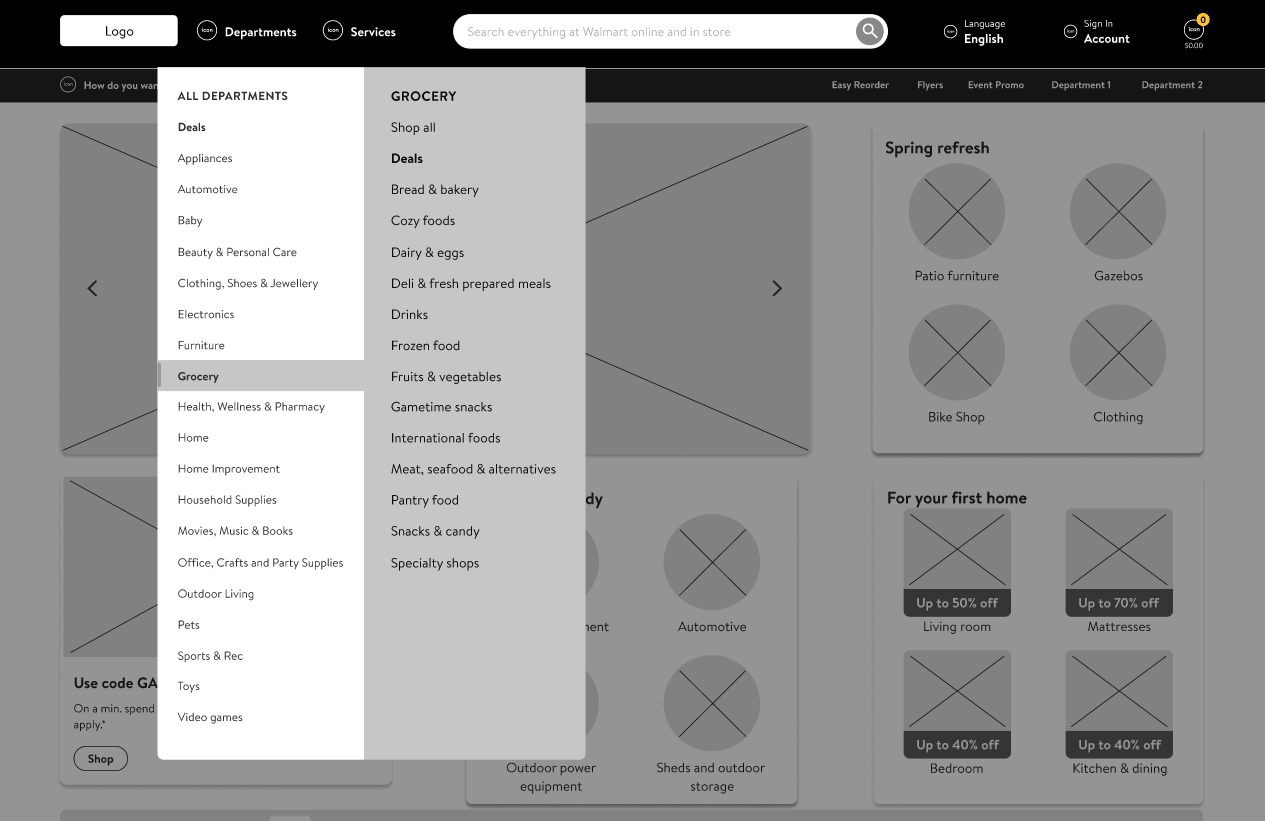This screenshot has width=1265, height=821.
Task: Click Shop all under Grocery
Action: (x=413, y=127)
